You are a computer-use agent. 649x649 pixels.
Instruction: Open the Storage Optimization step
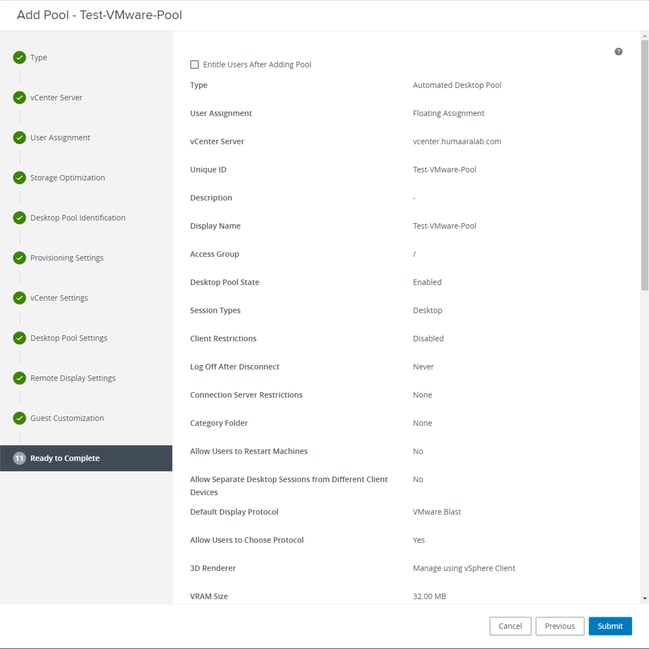(x=67, y=178)
